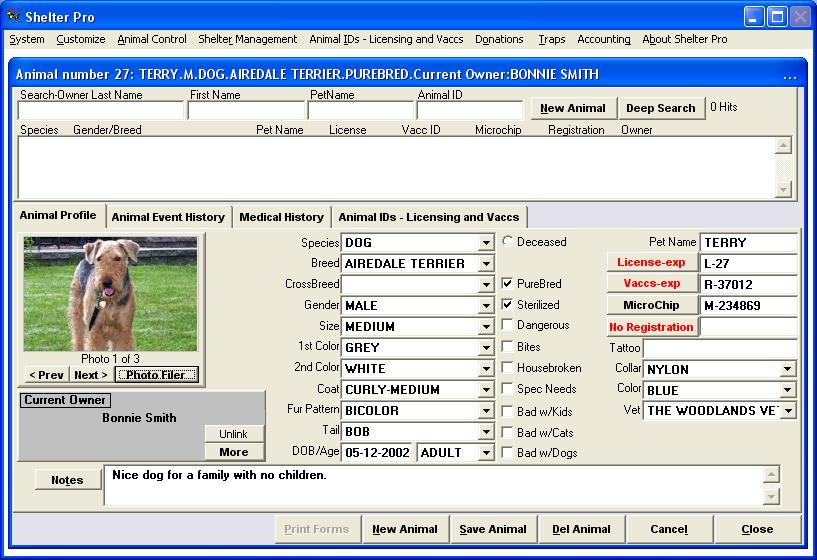Open About Shelter Pro menu
The width and height of the screenshot is (817, 560).
click(685, 39)
